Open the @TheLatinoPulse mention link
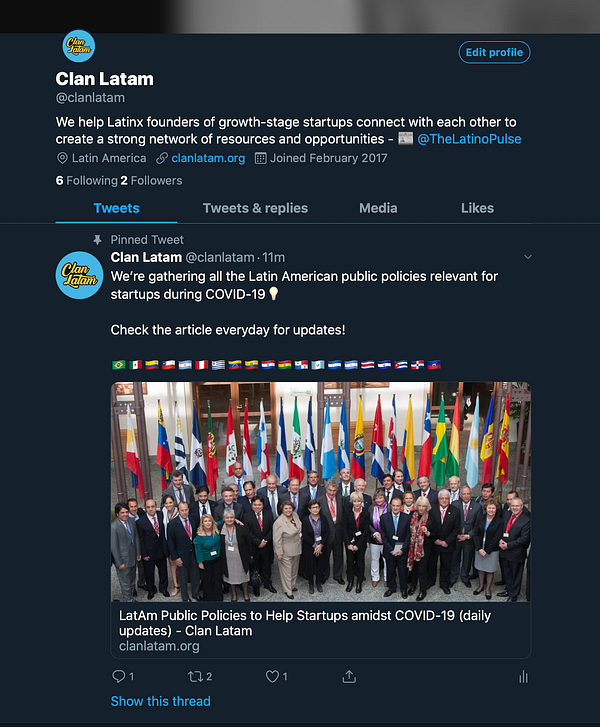Image resolution: width=600 pixels, height=727 pixels. (x=469, y=139)
